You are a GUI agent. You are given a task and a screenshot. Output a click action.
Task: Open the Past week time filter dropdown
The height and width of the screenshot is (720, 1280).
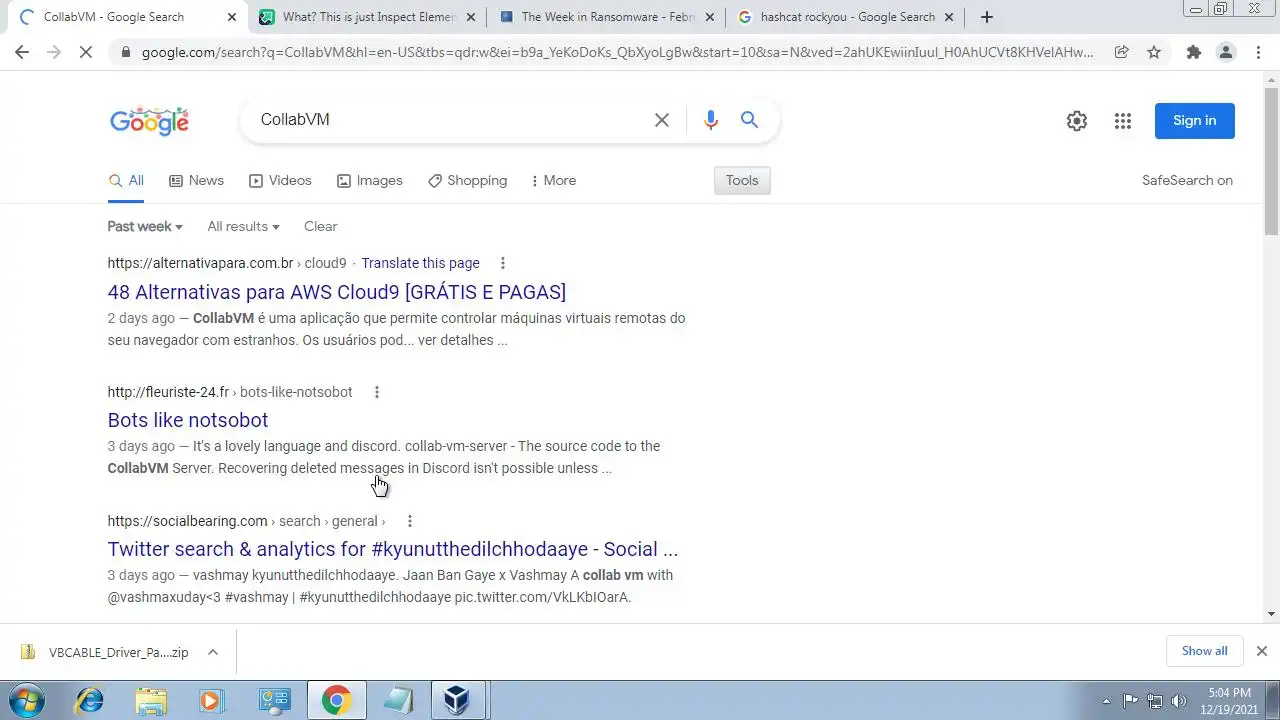tap(145, 226)
